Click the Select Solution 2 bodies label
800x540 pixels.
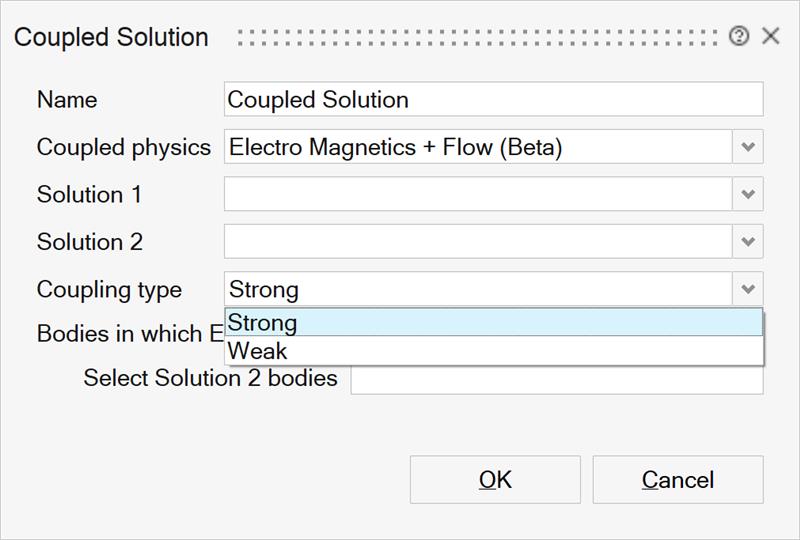[x=210, y=379]
